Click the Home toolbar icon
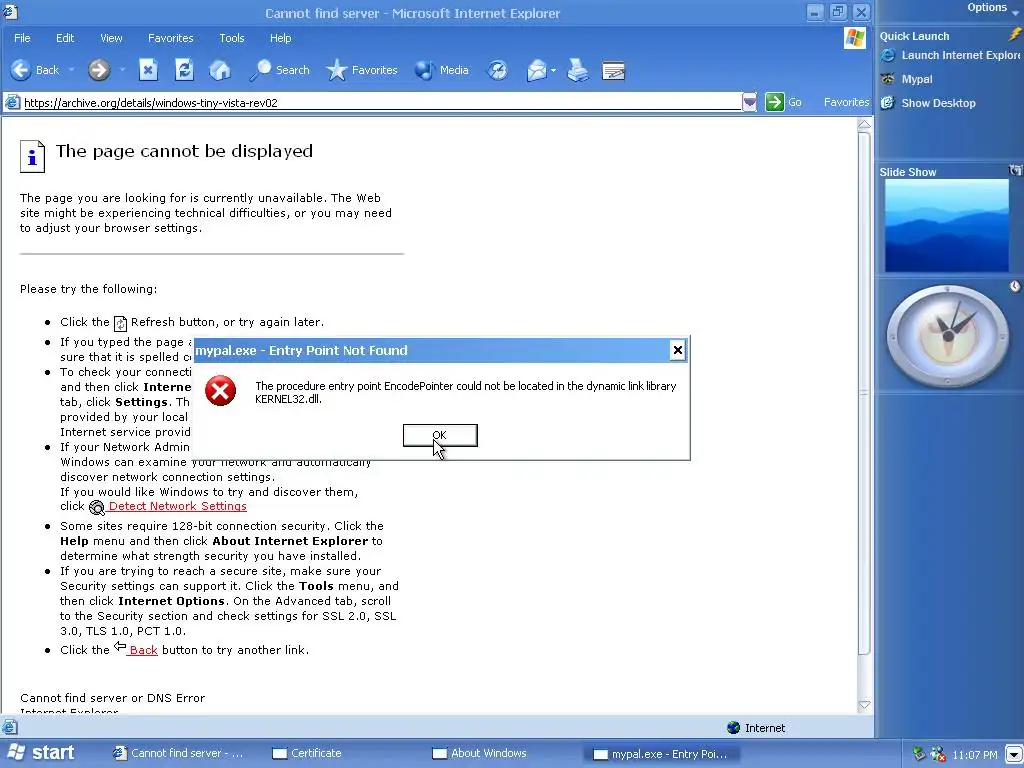The height and width of the screenshot is (768, 1024). coord(220,70)
